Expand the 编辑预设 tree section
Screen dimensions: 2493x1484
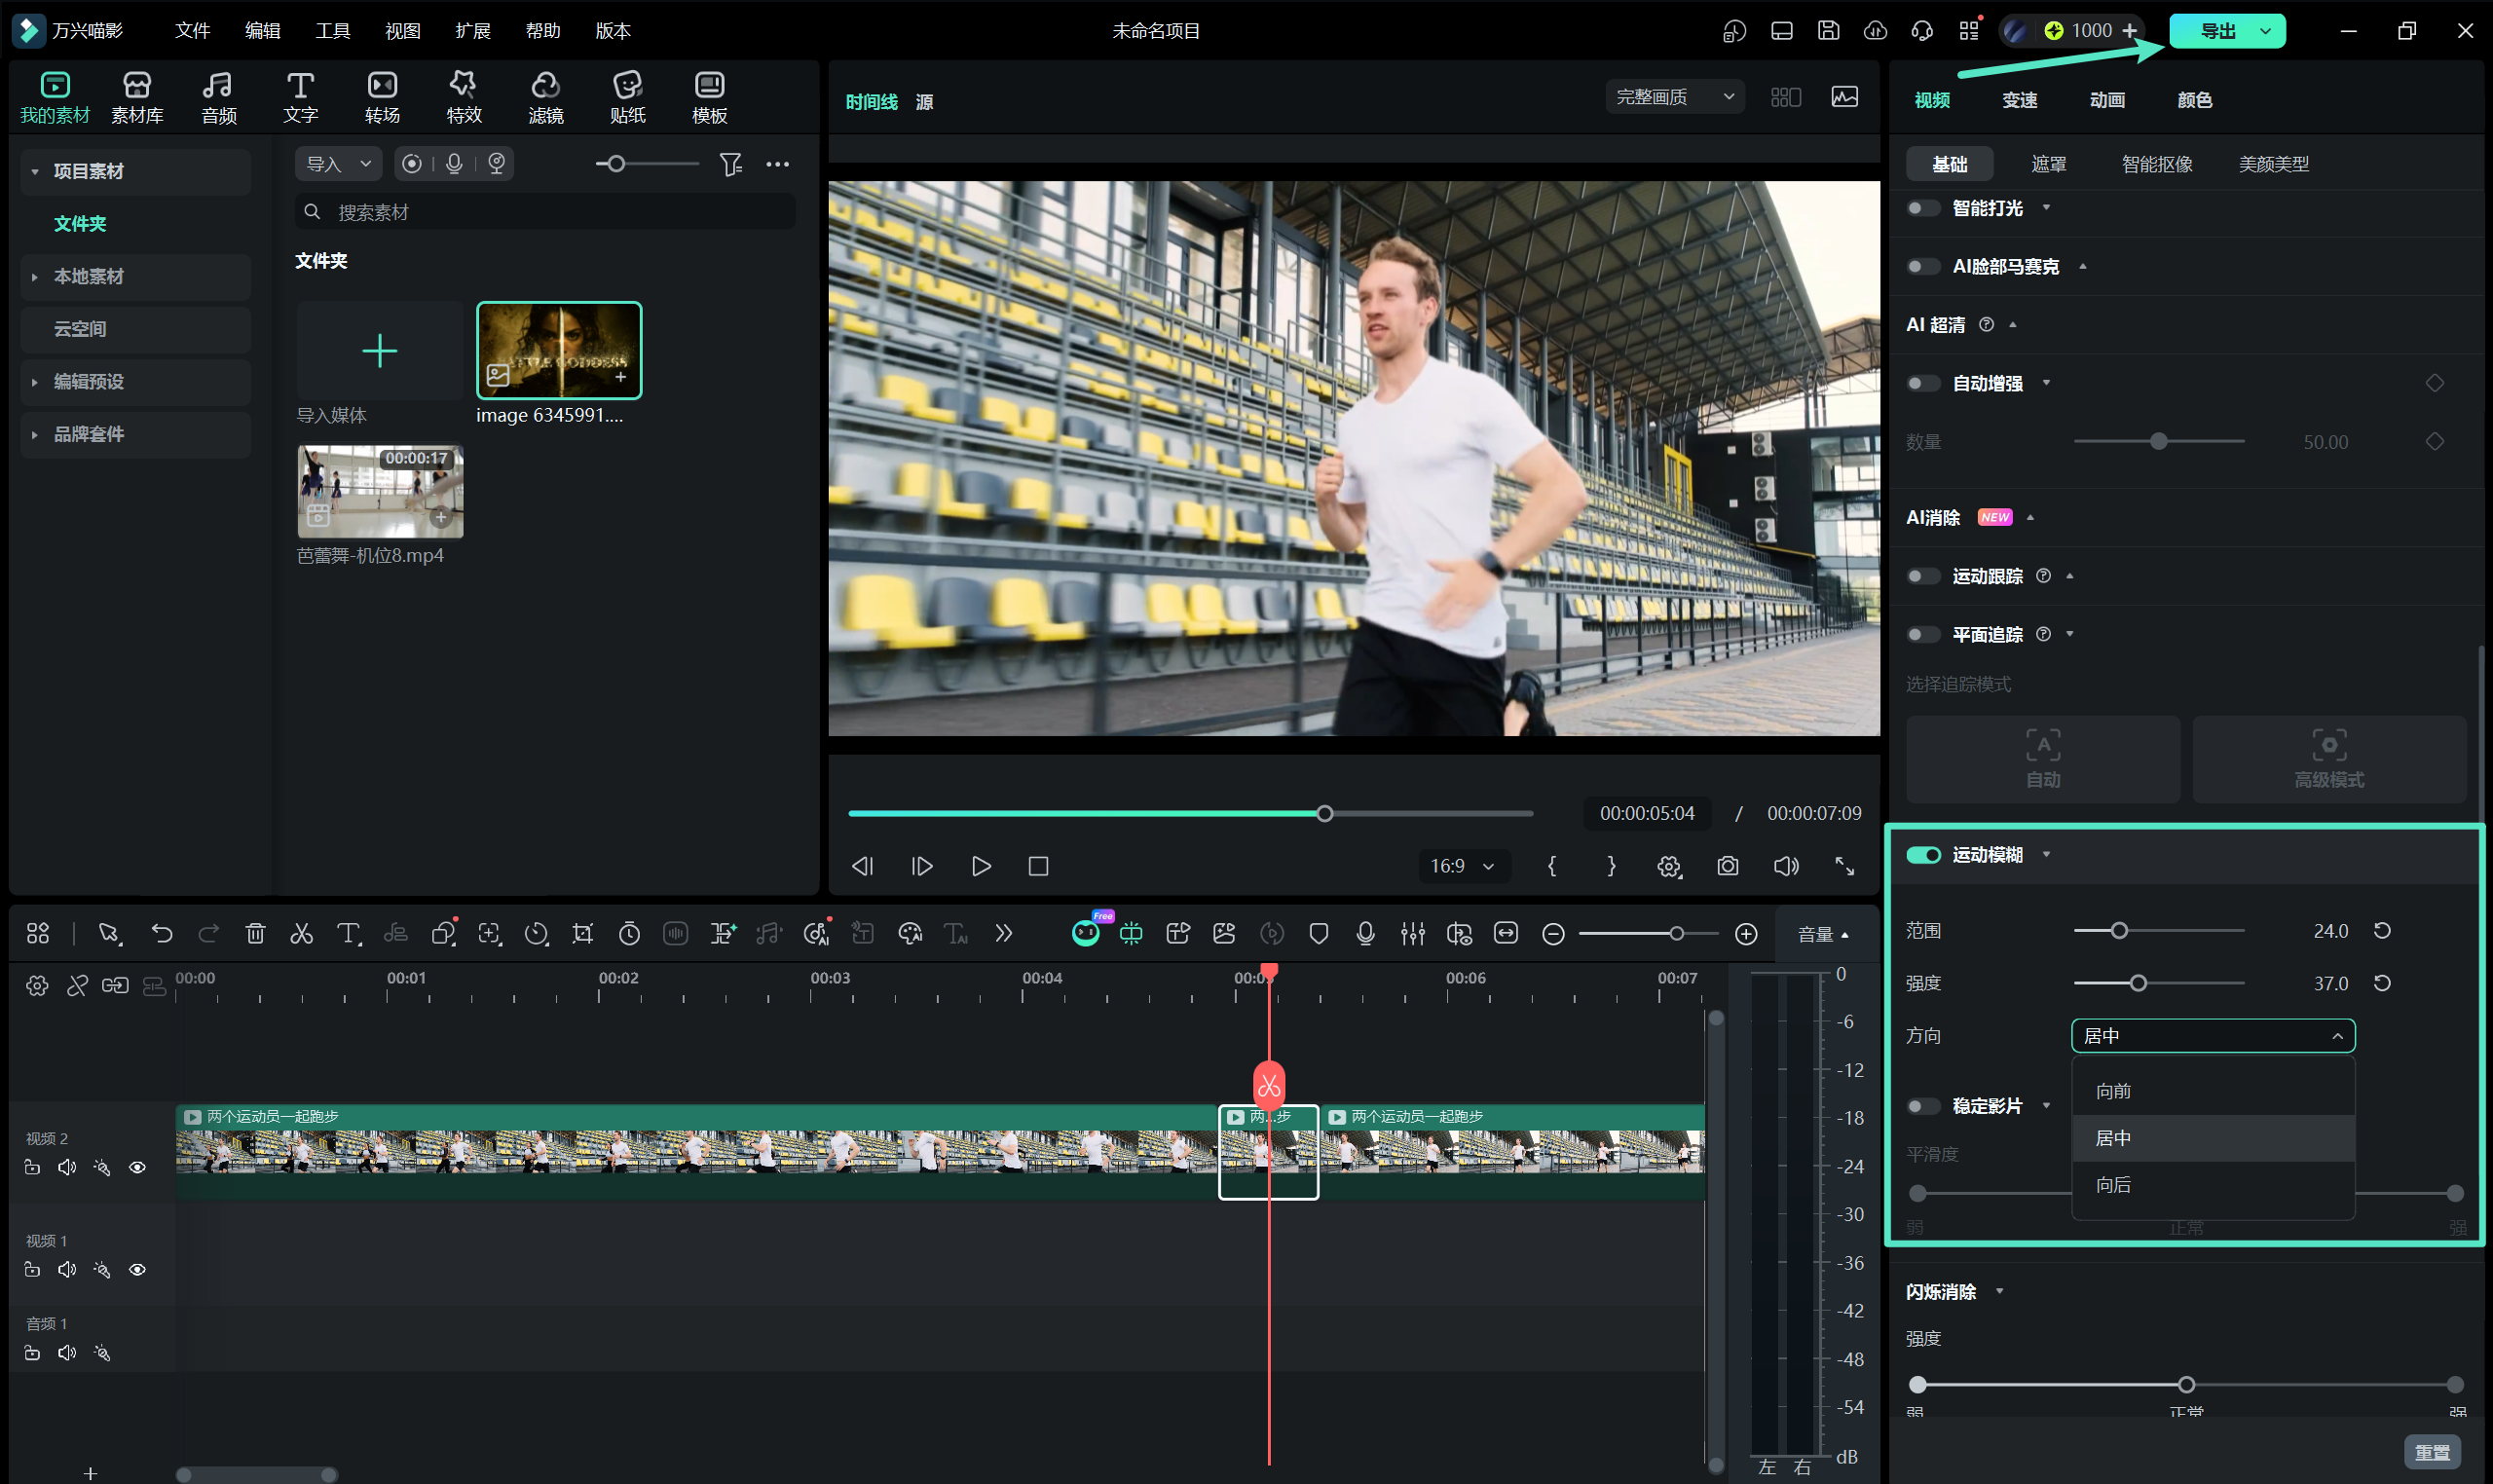[35, 382]
